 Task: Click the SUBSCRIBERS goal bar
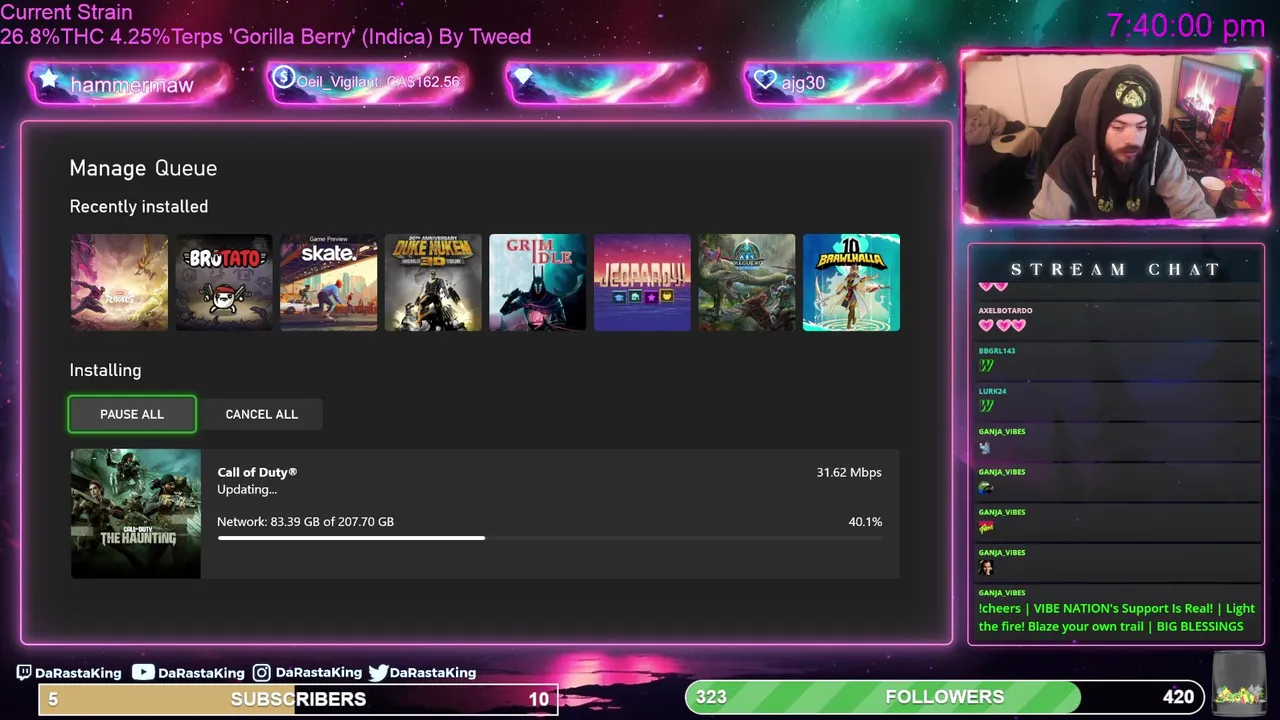point(297,699)
